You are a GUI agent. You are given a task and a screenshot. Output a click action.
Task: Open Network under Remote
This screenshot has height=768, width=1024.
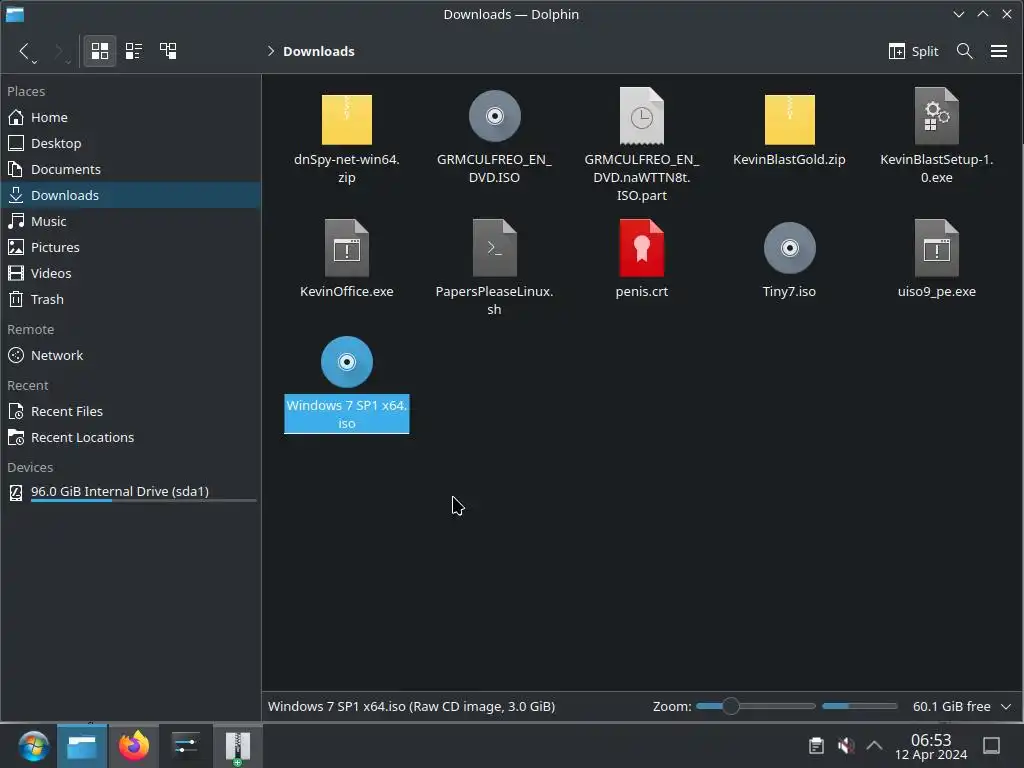[x=131, y=355]
